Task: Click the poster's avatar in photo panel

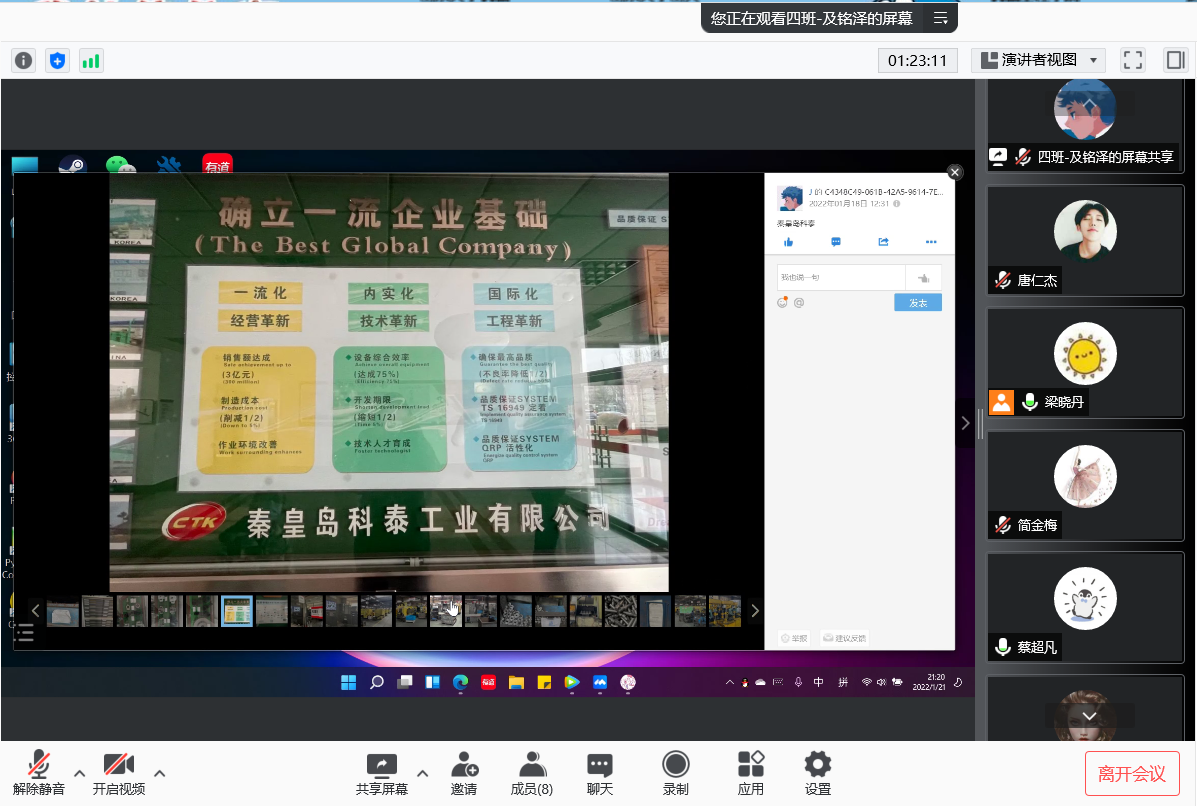Action: click(x=790, y=198)
